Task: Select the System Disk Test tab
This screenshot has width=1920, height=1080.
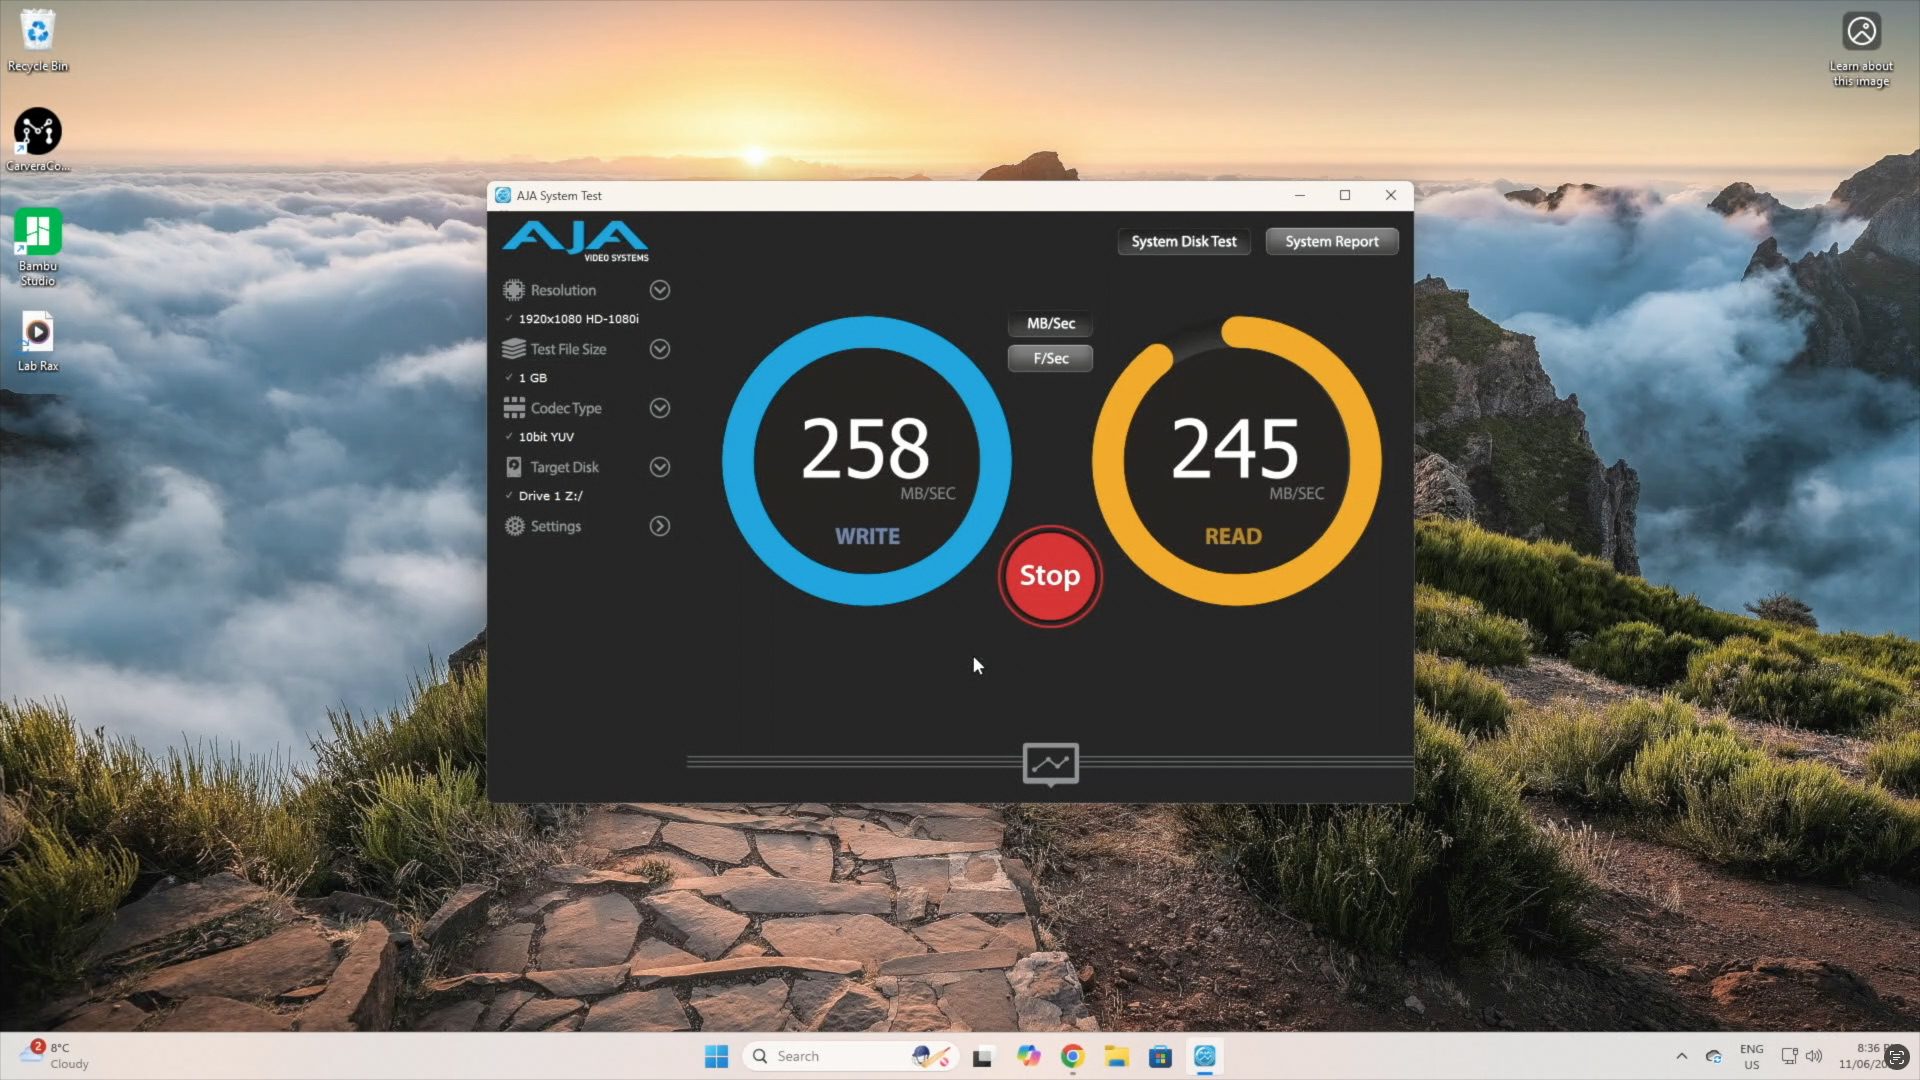Action: coord(1183,241)
